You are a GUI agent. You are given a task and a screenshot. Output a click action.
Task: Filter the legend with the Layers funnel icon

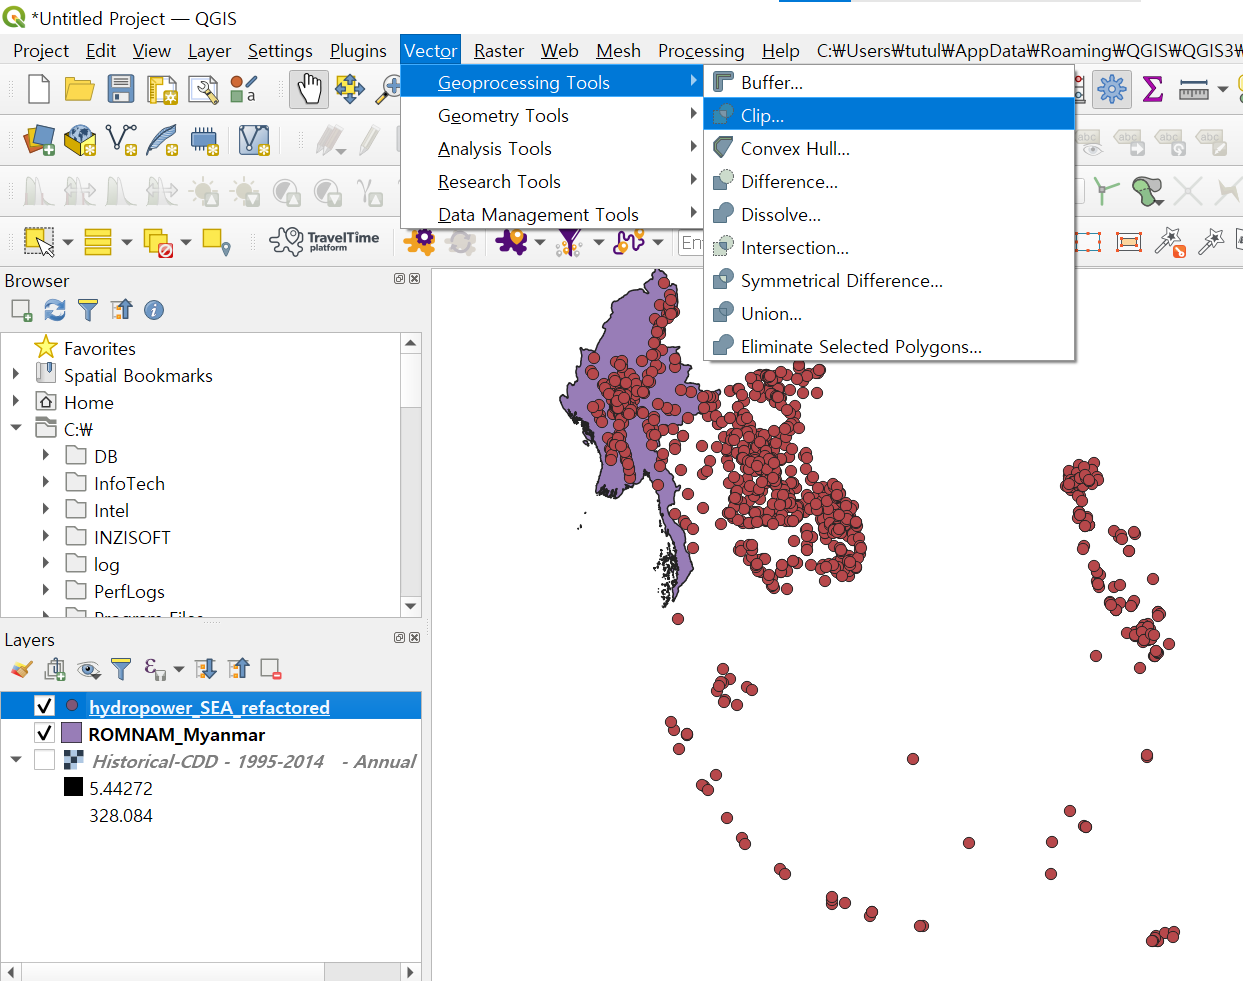coord(121,669)
